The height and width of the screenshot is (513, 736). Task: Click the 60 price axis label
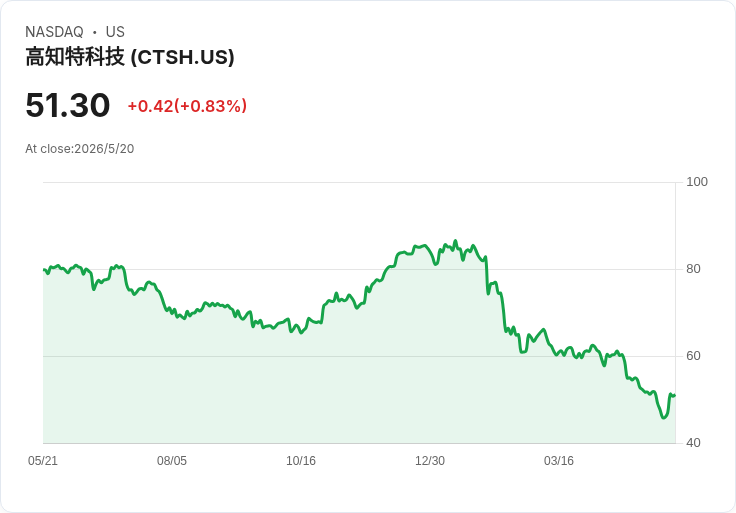[x=693, y=356]
